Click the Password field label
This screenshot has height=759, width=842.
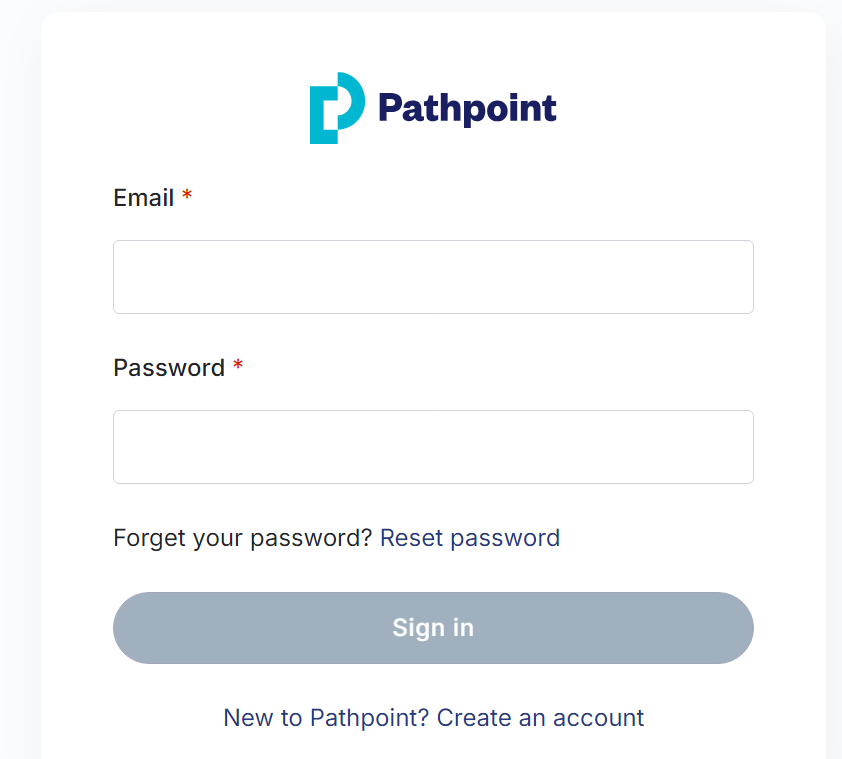point(169,368)
